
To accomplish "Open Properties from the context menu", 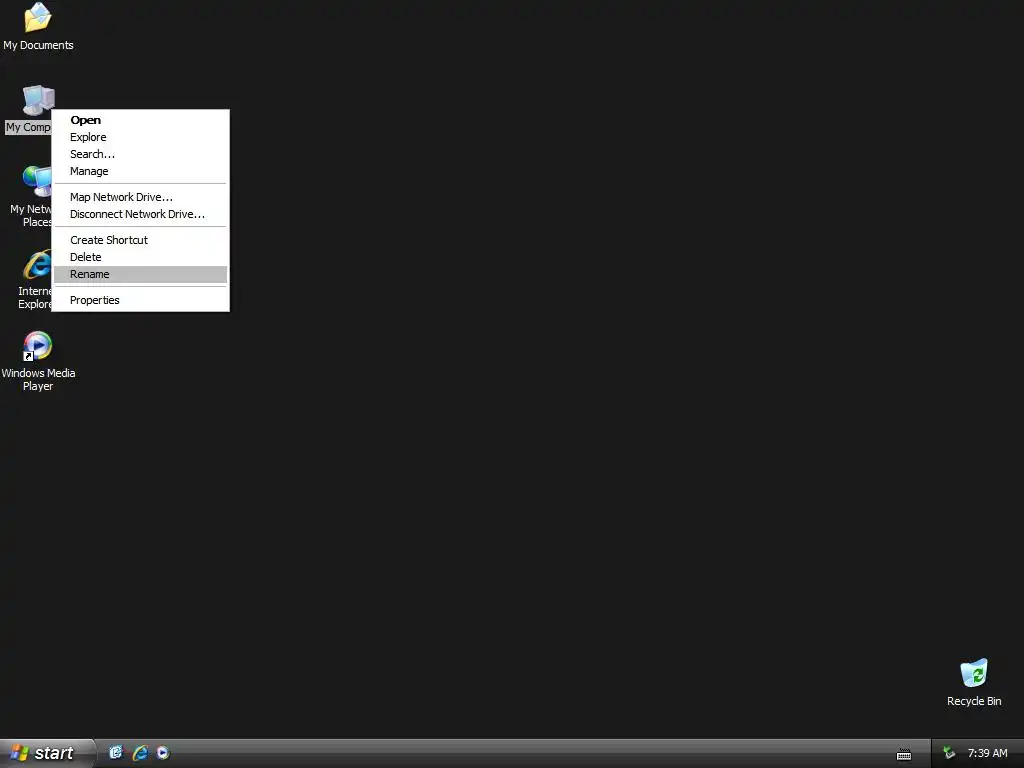I will pyautogui.click(x=140, y=300).
